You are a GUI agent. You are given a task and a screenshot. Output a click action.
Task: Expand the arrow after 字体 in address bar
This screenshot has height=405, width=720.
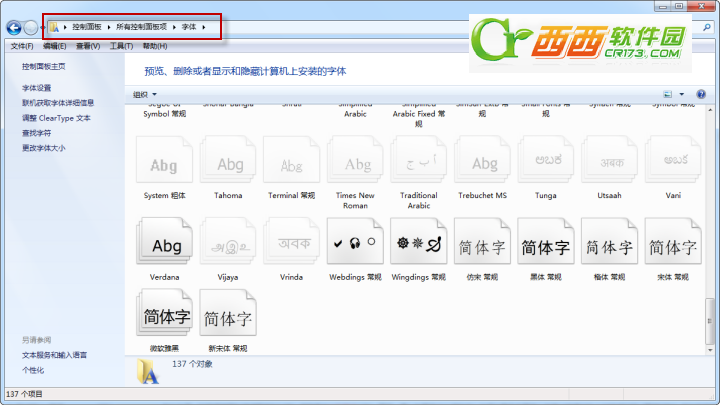coord(203,27)
